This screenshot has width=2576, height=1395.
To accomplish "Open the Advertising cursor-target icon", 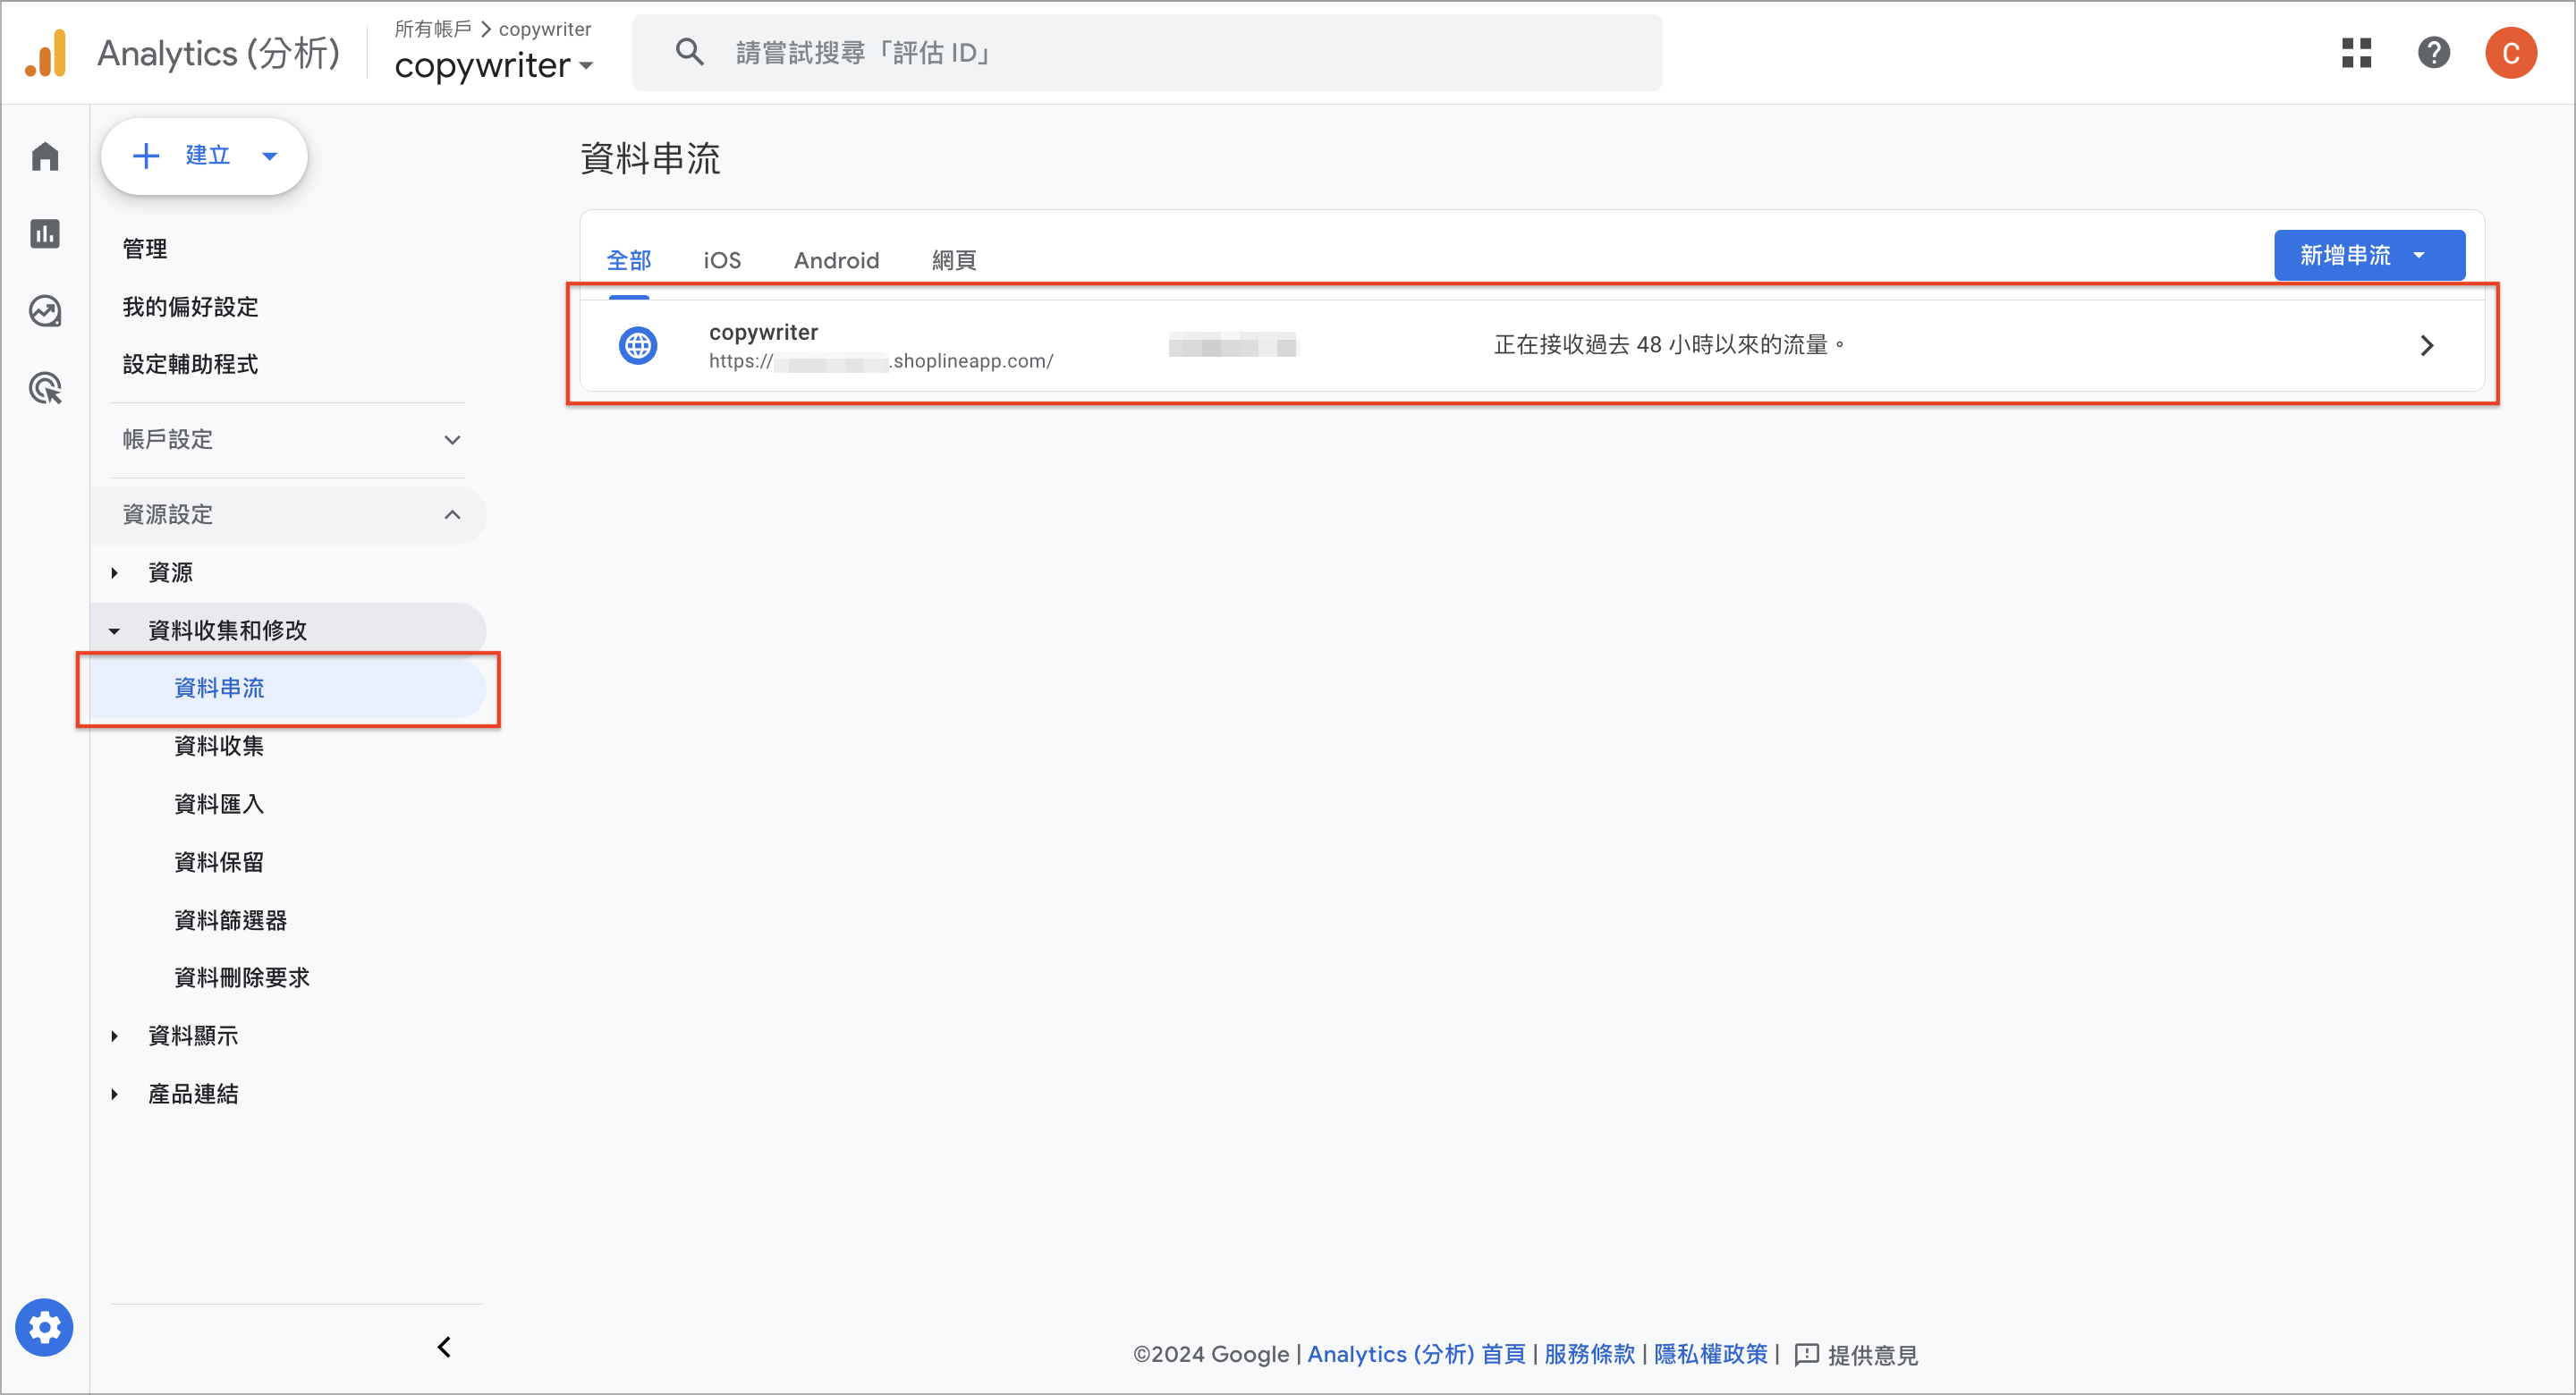I will coord(45,388).
